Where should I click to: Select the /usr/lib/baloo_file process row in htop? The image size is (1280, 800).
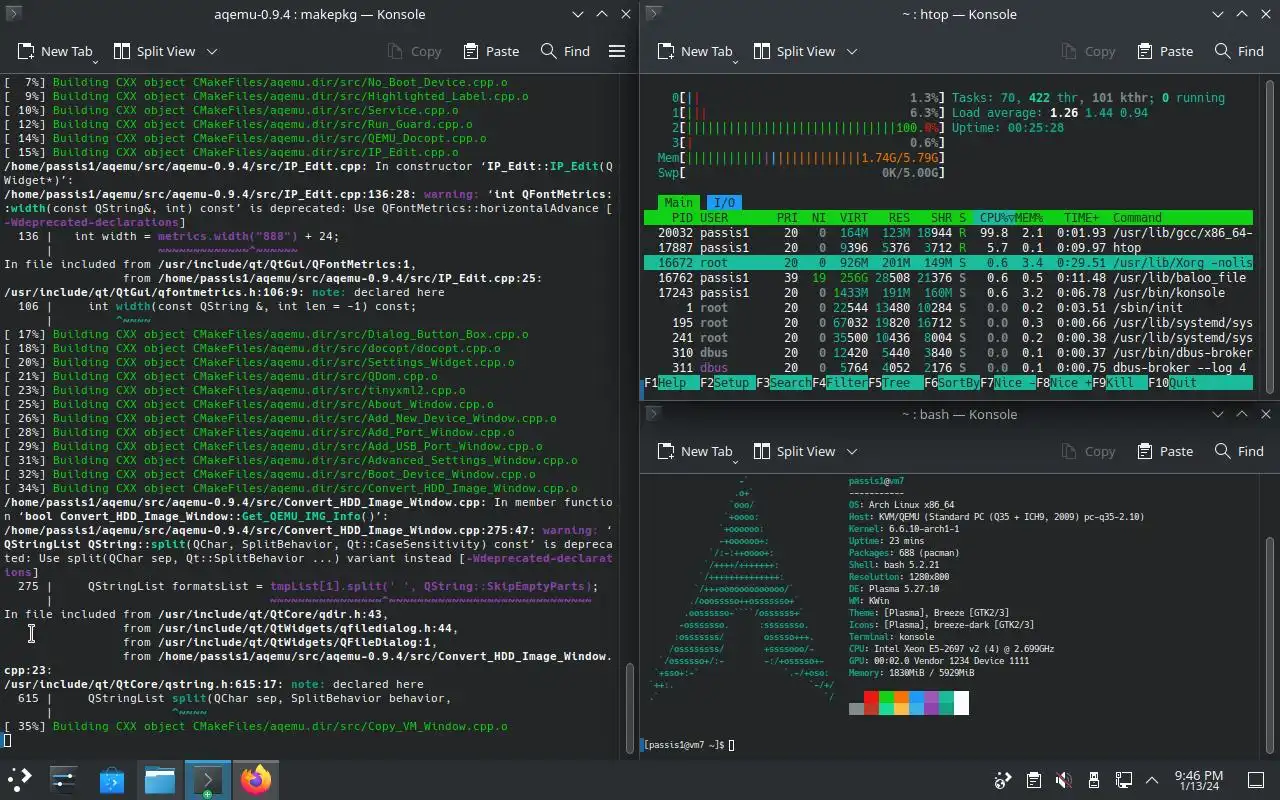point(948,277)
